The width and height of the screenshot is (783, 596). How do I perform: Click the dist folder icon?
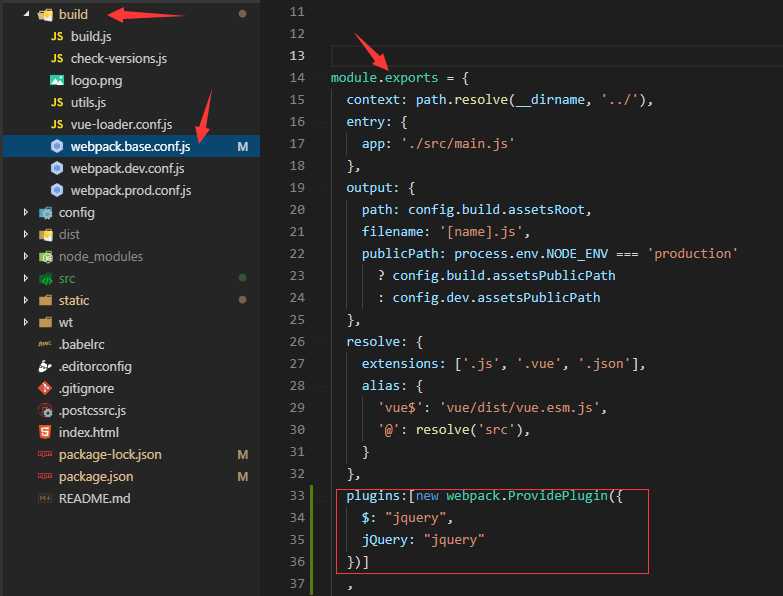[x=45, y=235]
